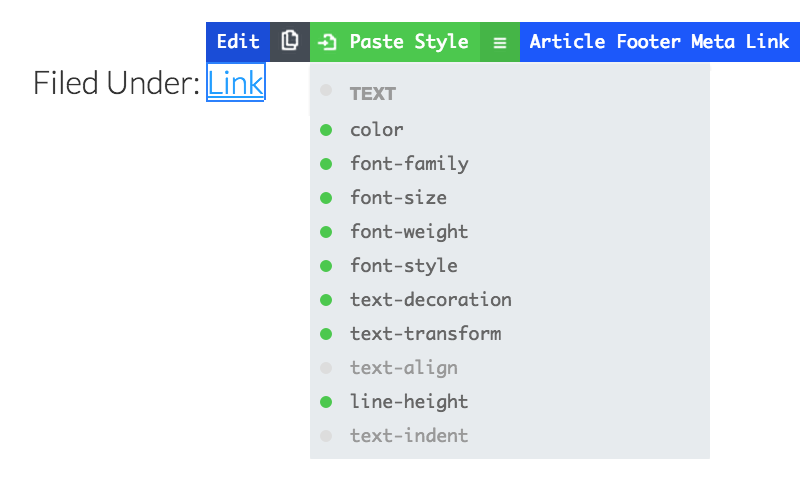Screen dimensions: 800x500
Task: Toggle the font-size property dot
Action: tap(326, 198)
